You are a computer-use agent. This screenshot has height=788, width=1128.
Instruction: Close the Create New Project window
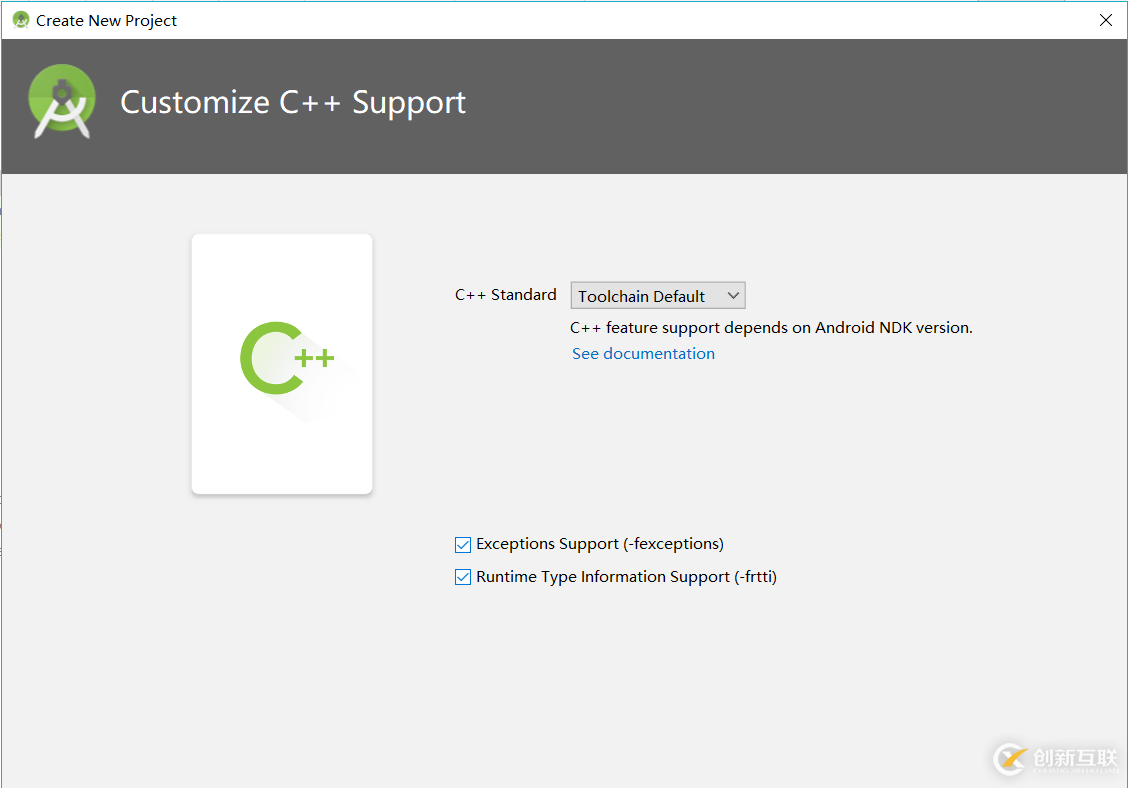pos(1106,20)
